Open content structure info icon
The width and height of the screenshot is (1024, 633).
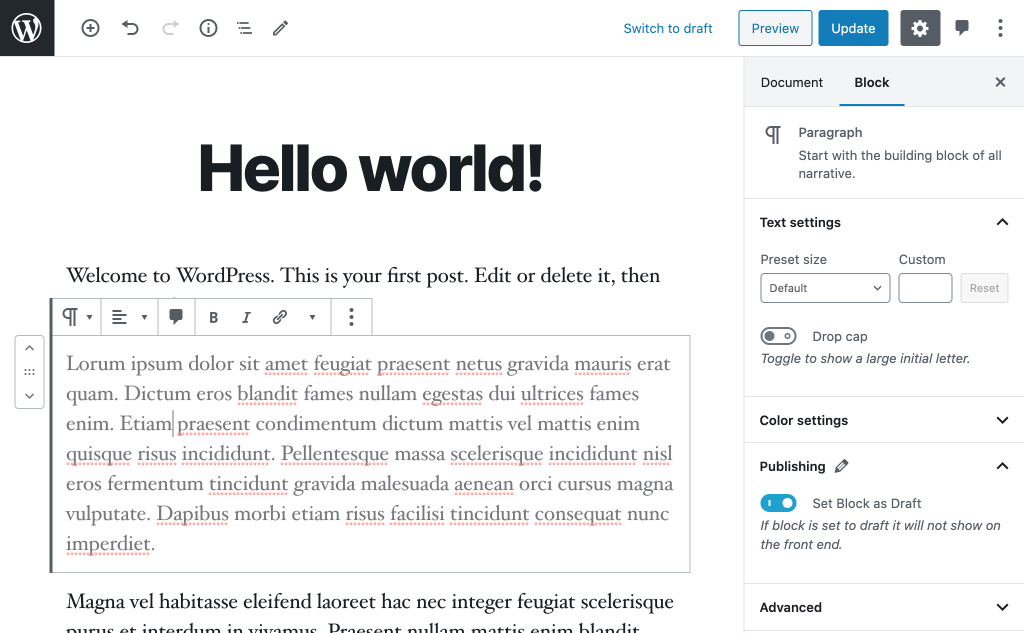point(208,28)
